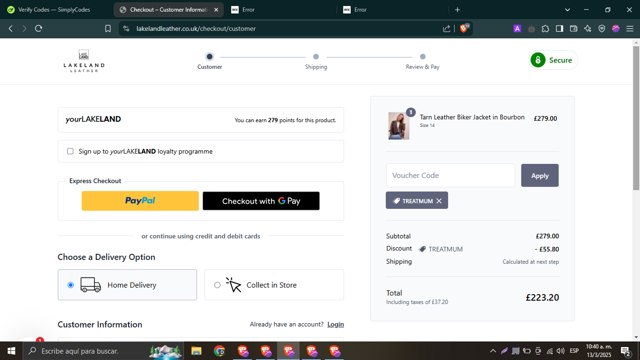Click the page vertical scrollbar
Screen dimensions: 640x360
[636, 118]
